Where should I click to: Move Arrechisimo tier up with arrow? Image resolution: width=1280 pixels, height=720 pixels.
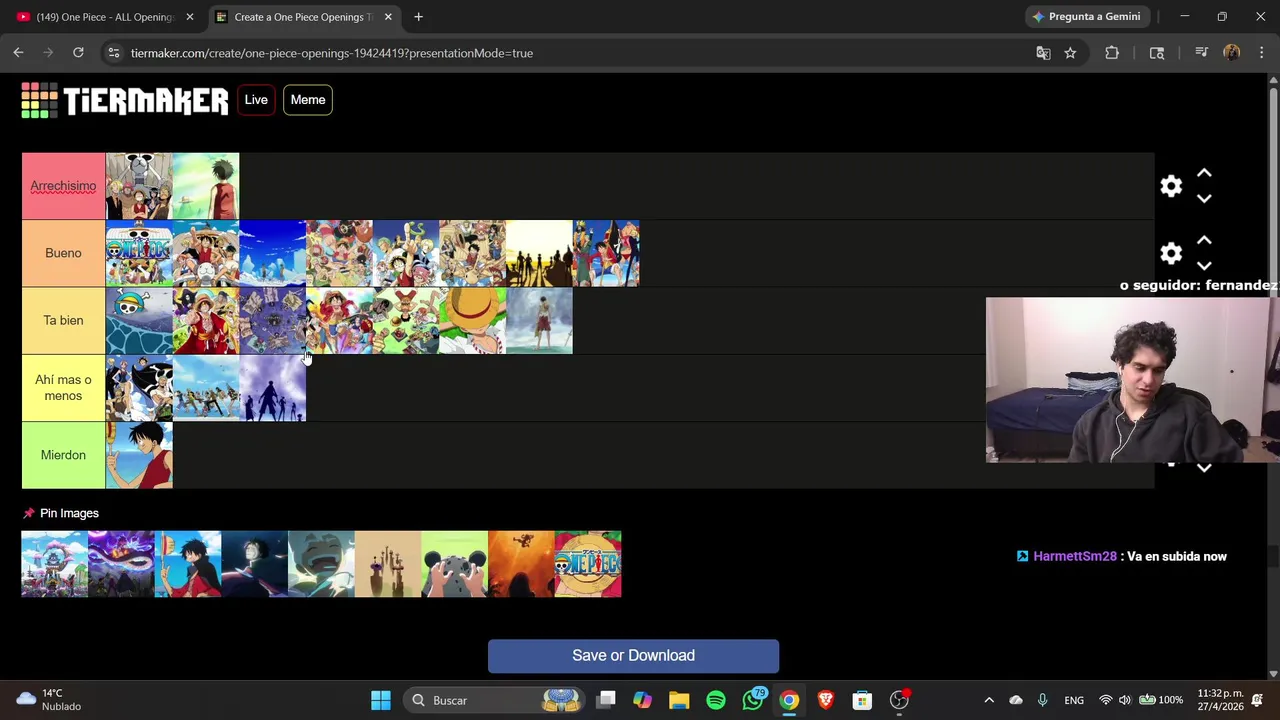pos(1204,174)
